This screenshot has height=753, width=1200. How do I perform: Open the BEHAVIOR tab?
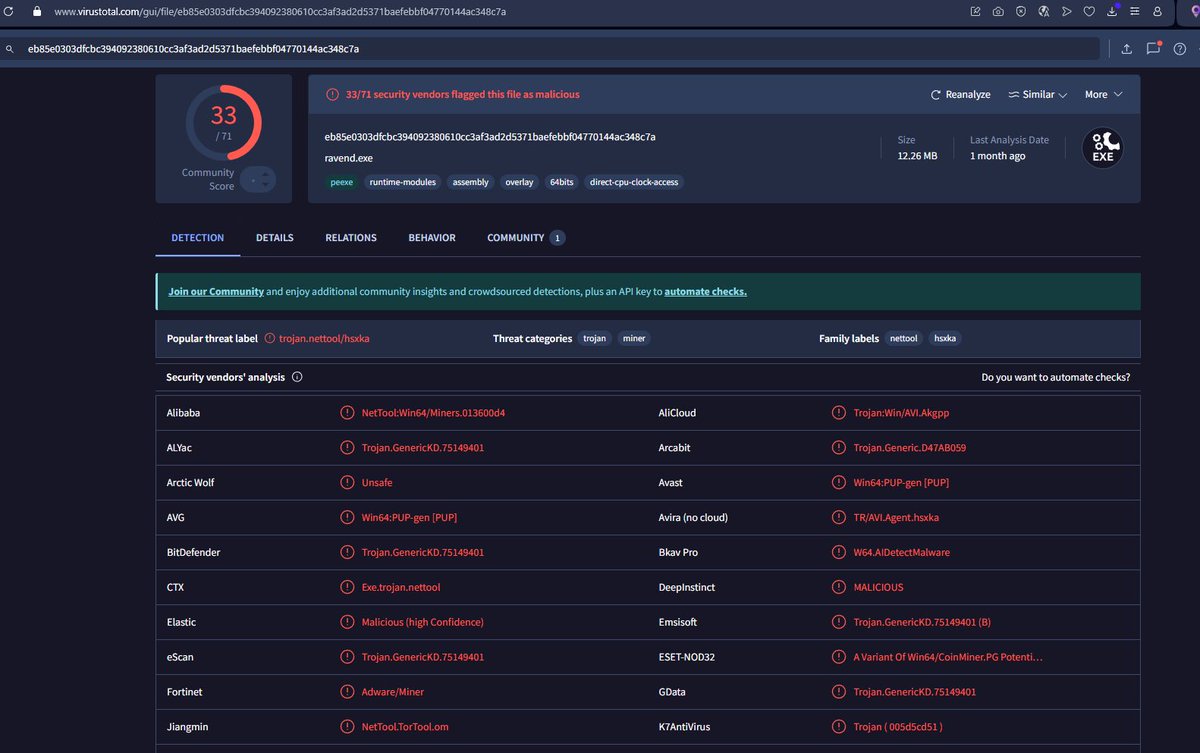(432, 238)
